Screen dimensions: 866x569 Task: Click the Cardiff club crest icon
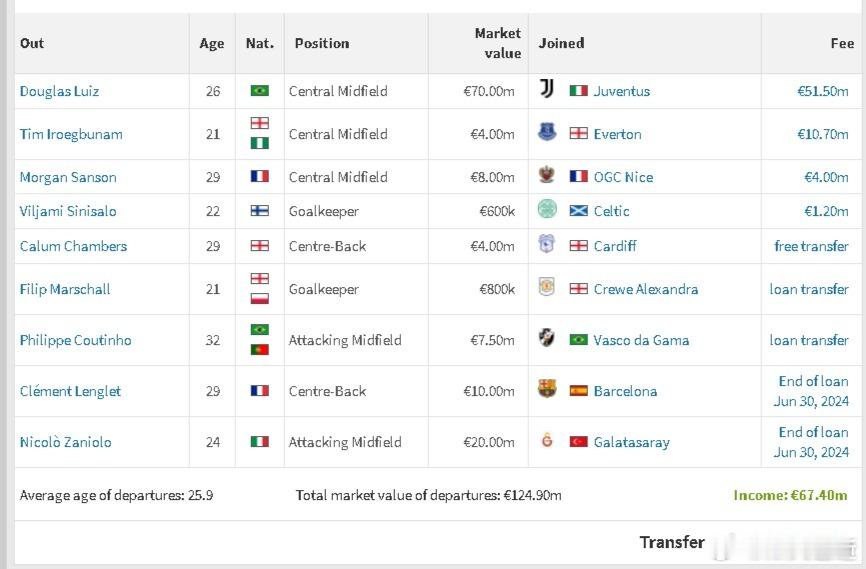click(x=547, y=244)
